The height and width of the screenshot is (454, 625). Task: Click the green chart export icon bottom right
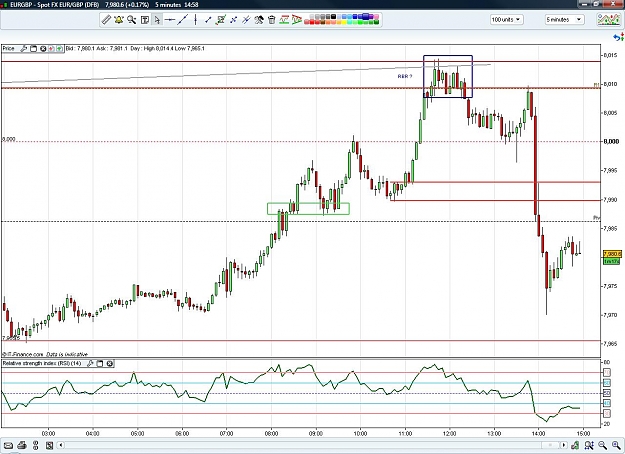pos(575,445)
